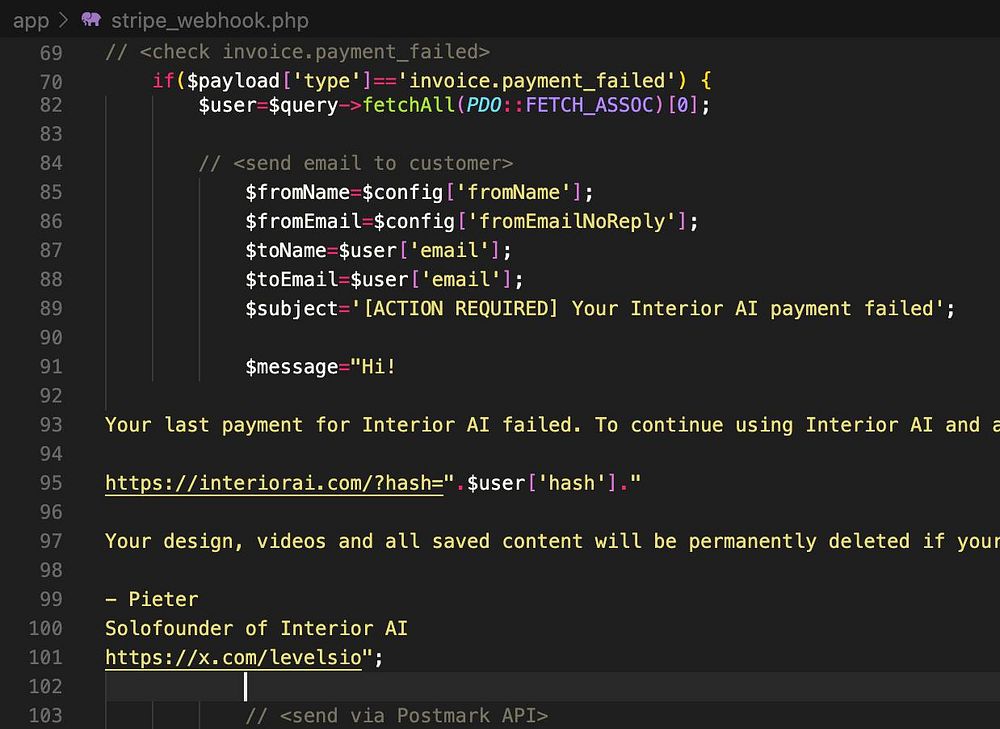Click the '// <send email to customer>' comment
Image resolution: width=1000 pixels, height=729 pixels.
point(356,163)
